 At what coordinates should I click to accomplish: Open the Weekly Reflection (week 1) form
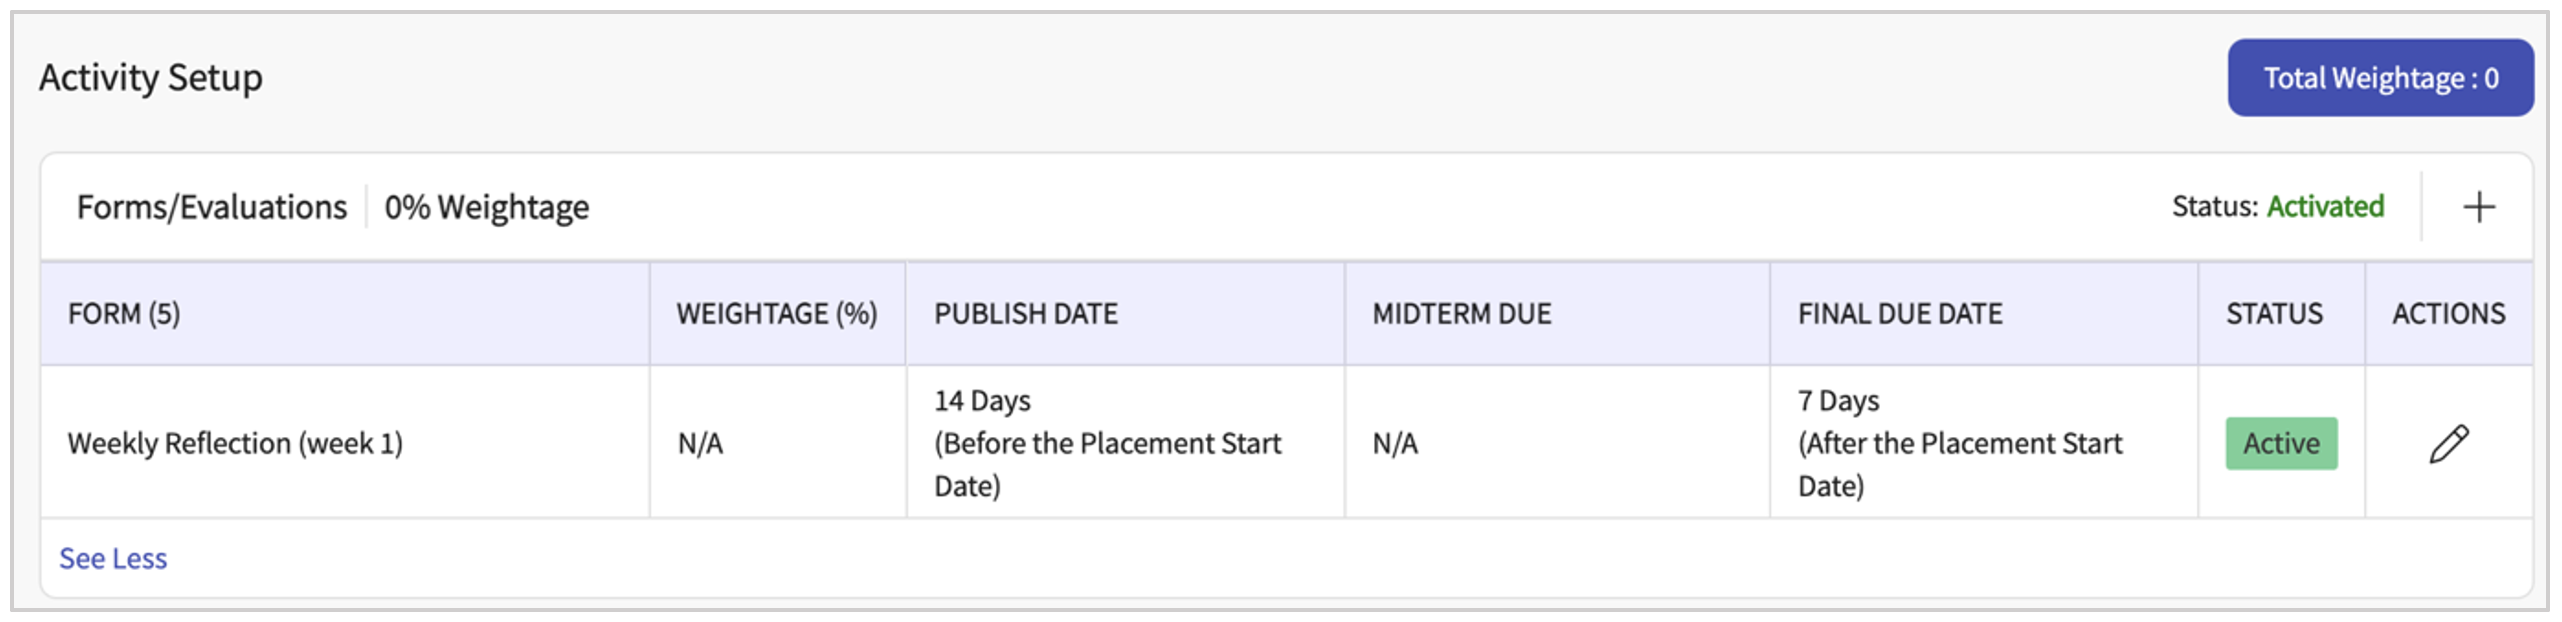tap(235, 443)
